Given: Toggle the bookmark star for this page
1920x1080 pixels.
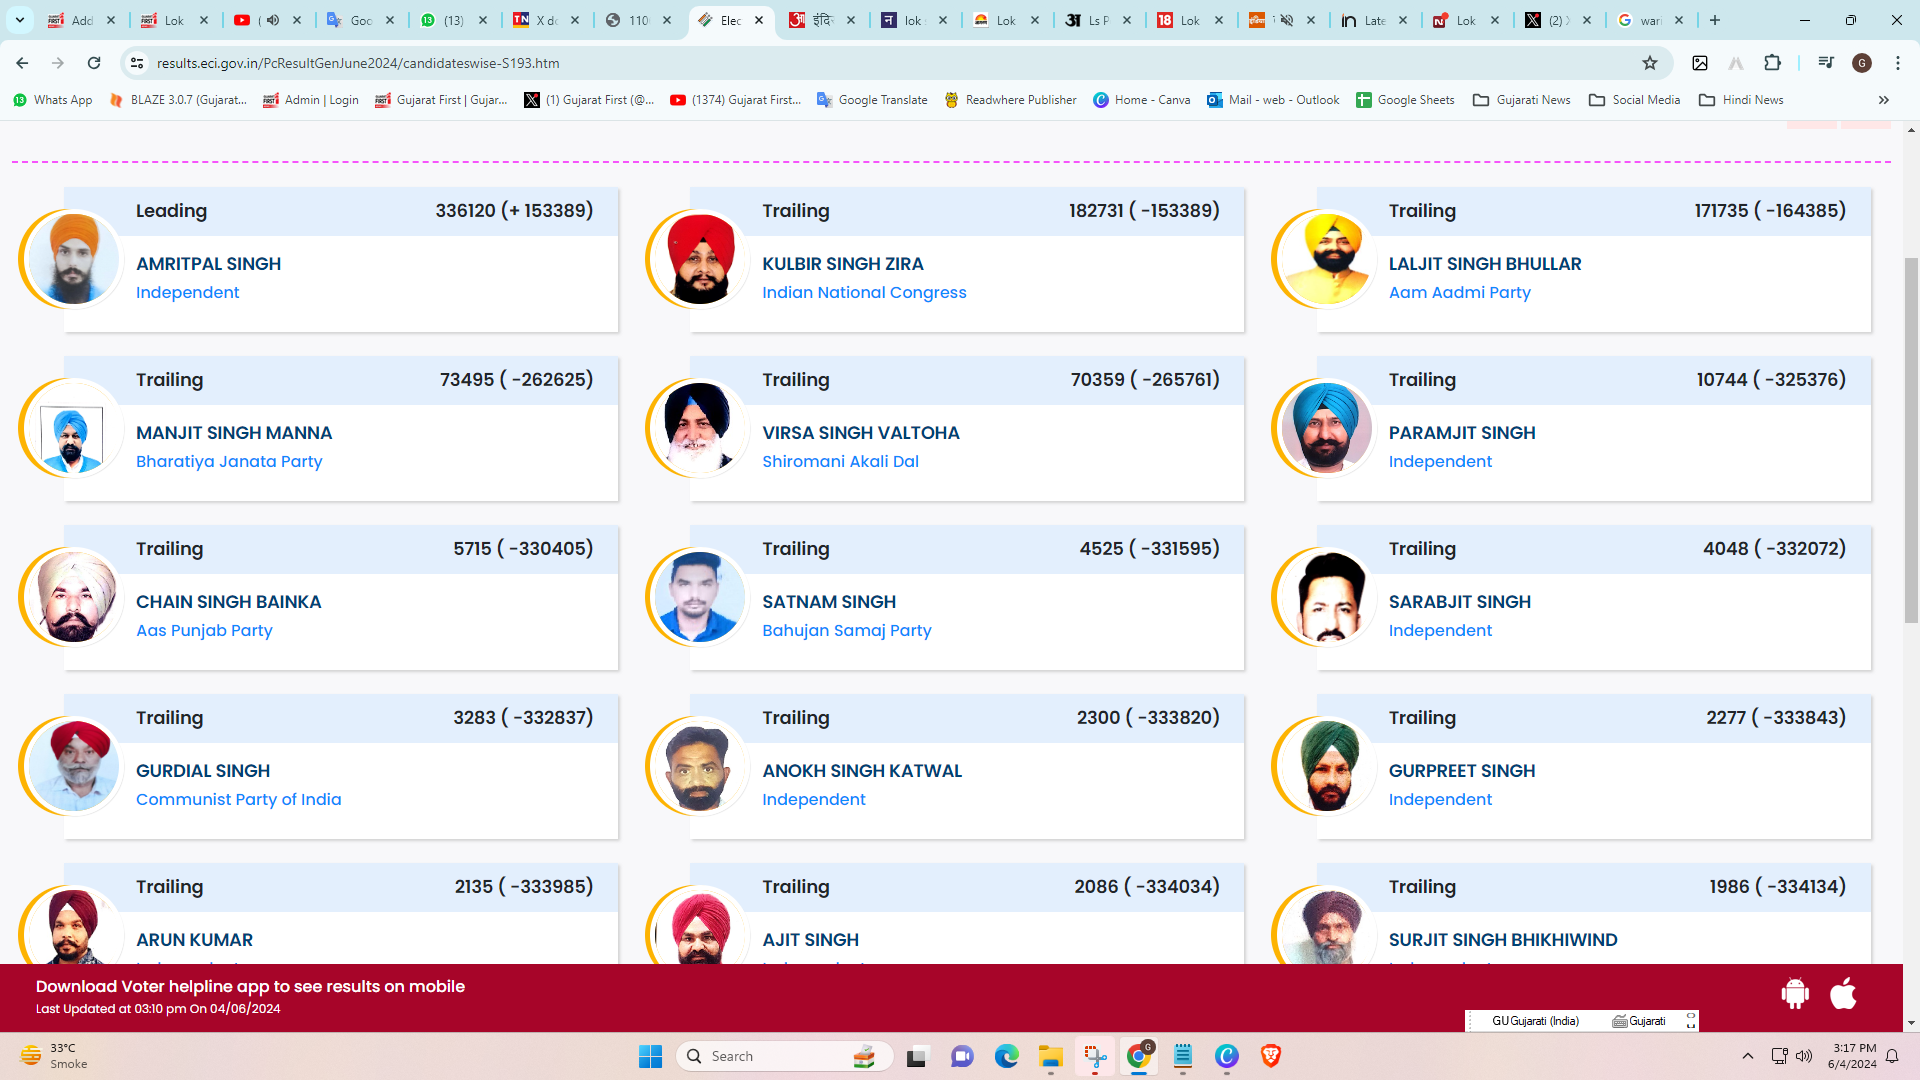Looking at the screenshot, I should (x=1649, y=62).
